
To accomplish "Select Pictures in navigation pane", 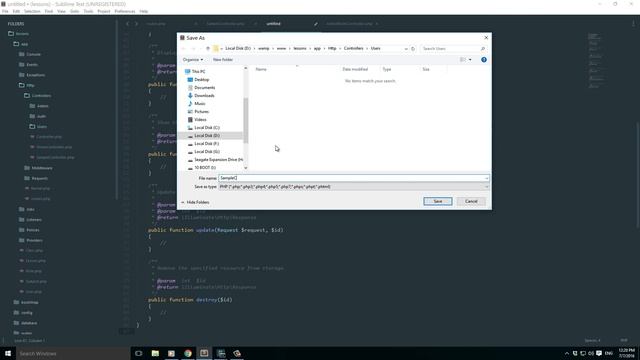I will point(202,111).
